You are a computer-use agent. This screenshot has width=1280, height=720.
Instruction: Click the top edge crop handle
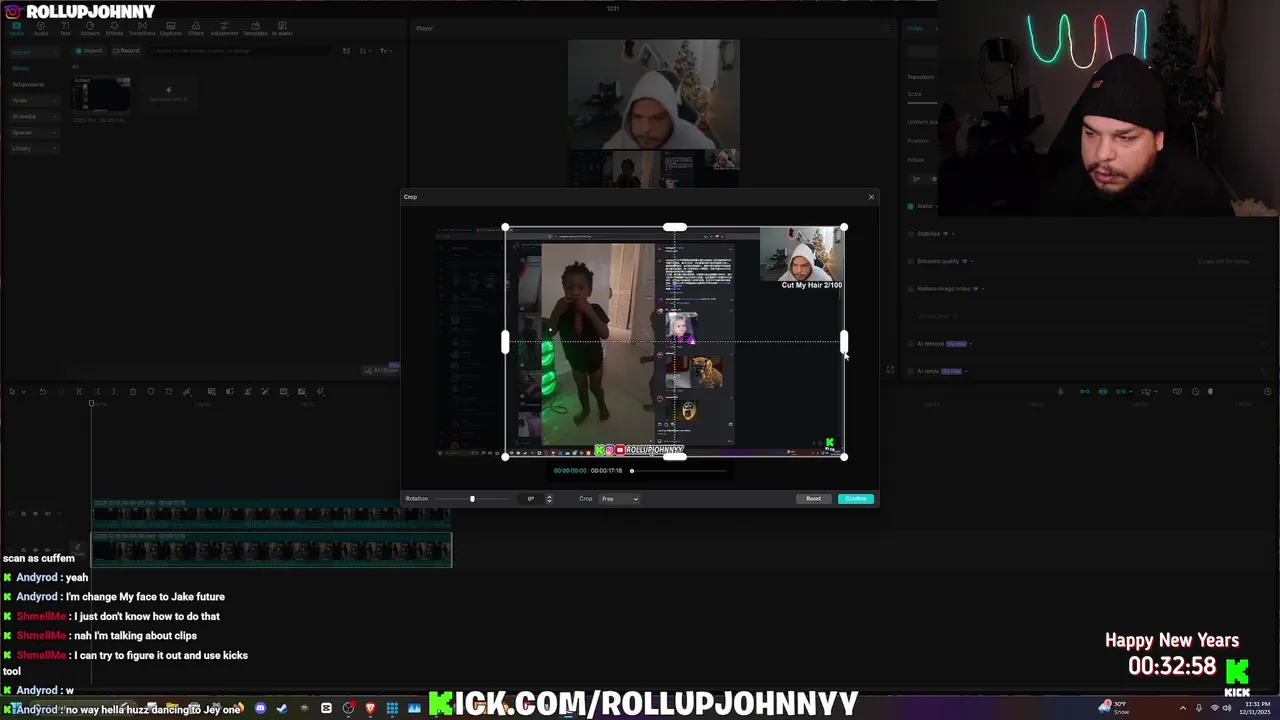675,228
